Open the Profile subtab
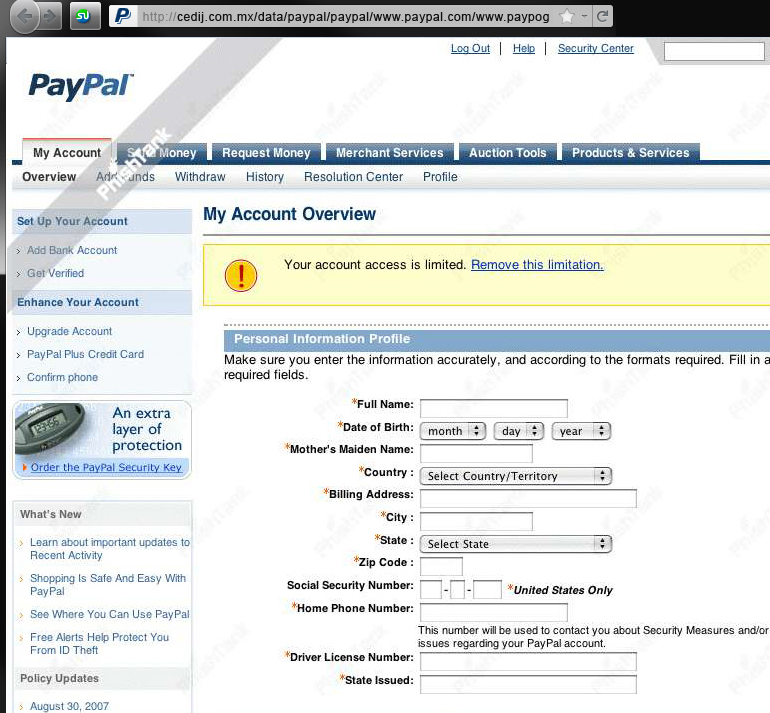The image size is (770, 713). coord(440,177)
